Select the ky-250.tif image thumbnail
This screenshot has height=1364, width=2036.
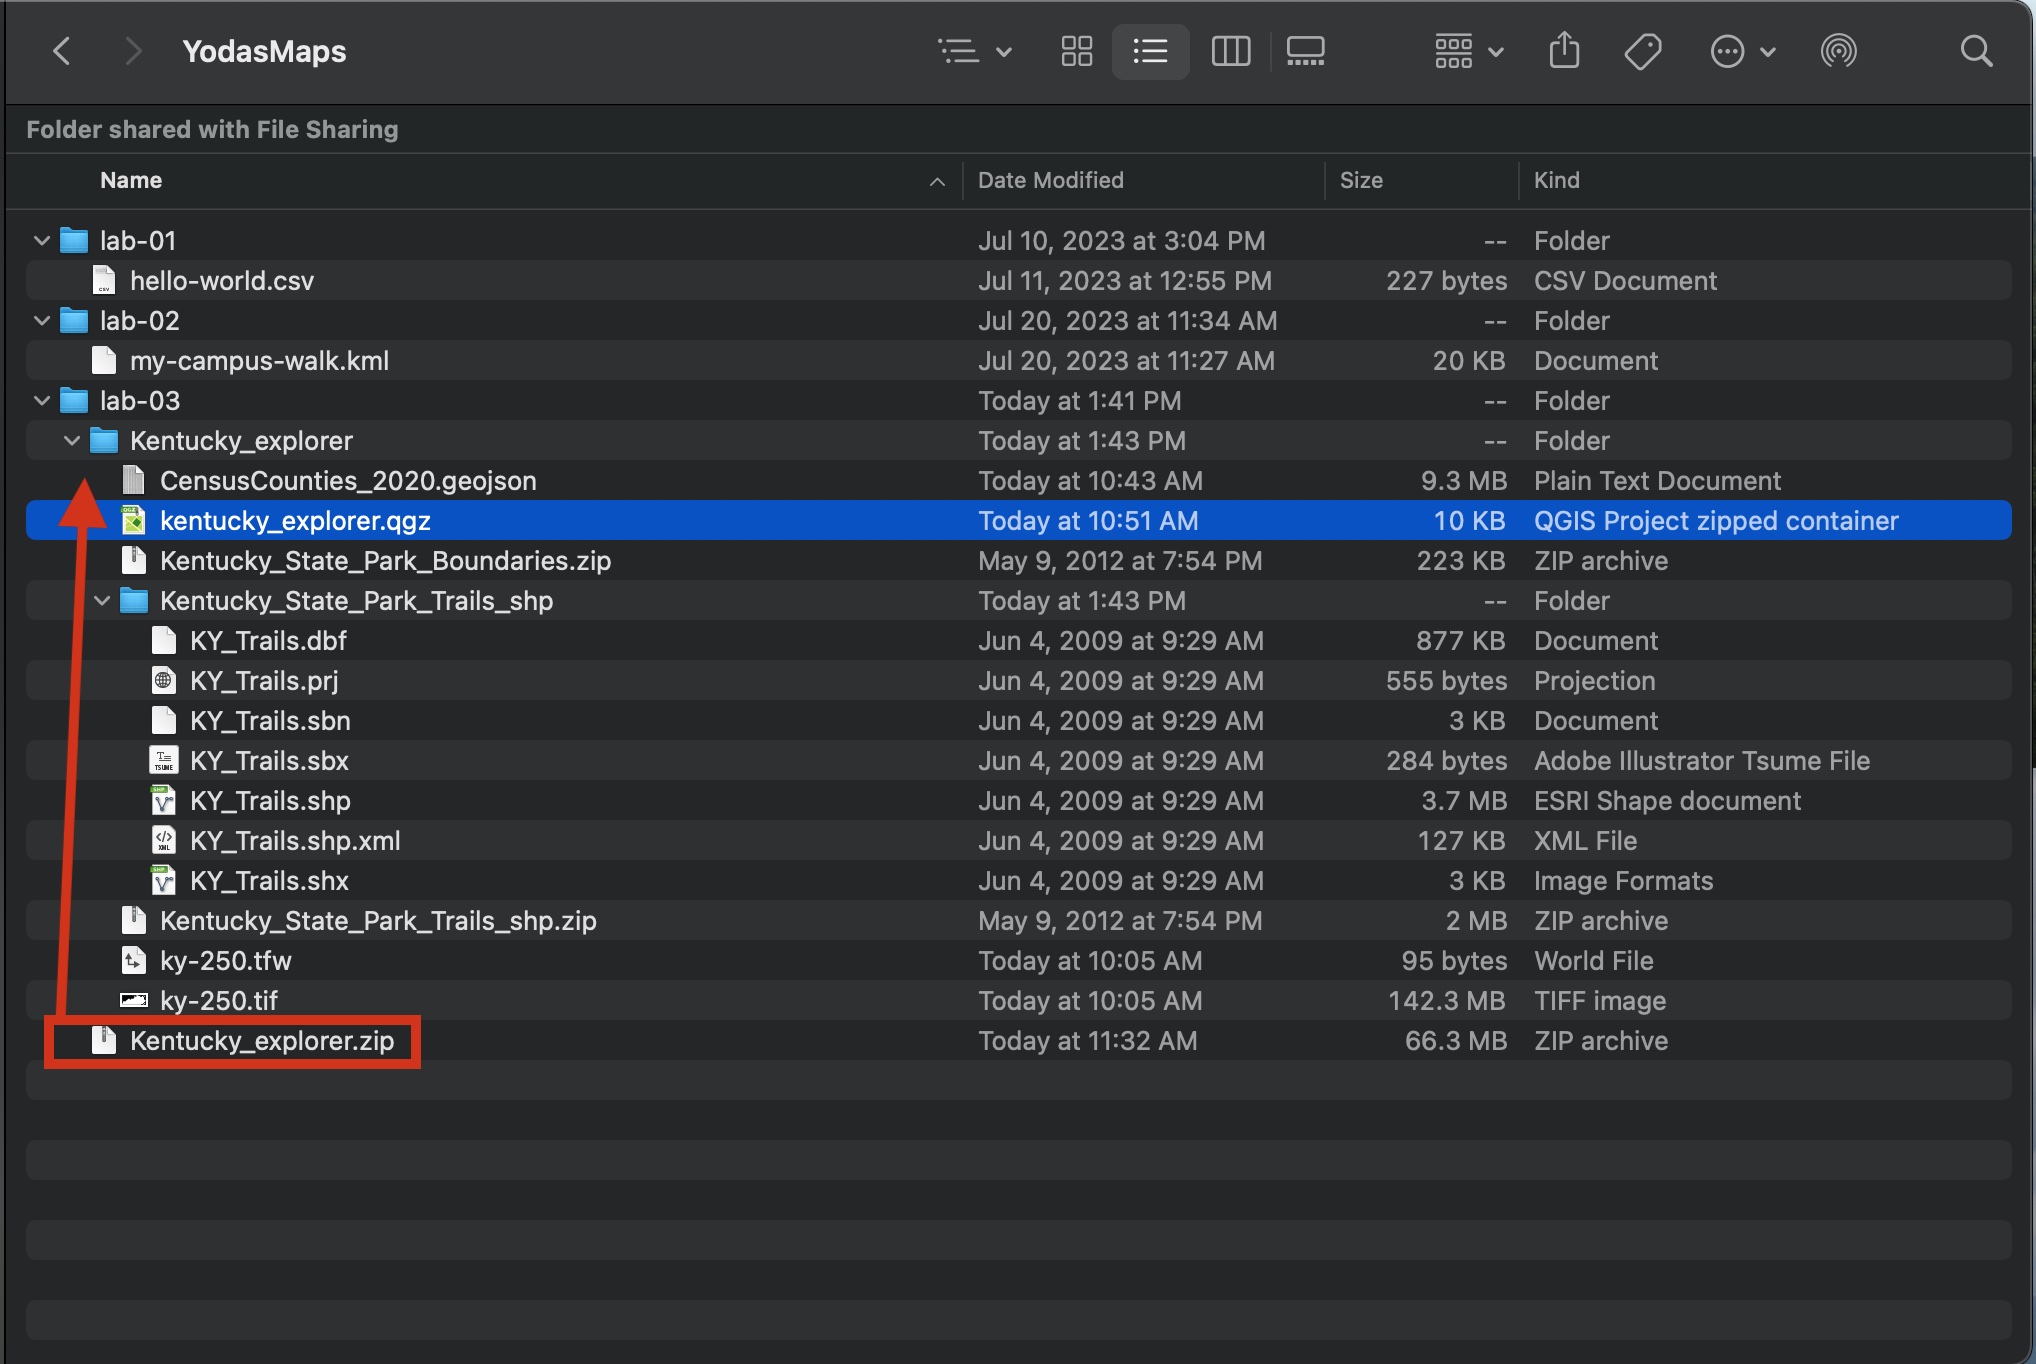click(x=134, y=1000)
